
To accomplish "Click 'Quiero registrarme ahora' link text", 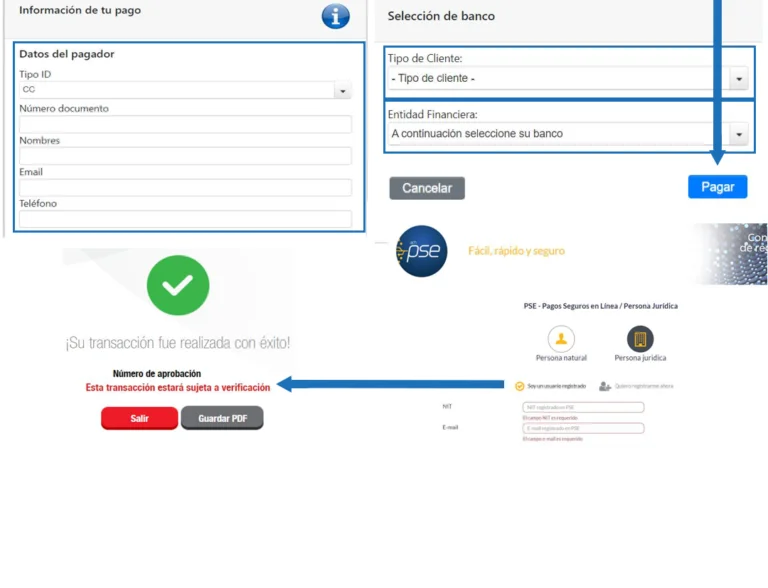I will (x=644, y=386).
